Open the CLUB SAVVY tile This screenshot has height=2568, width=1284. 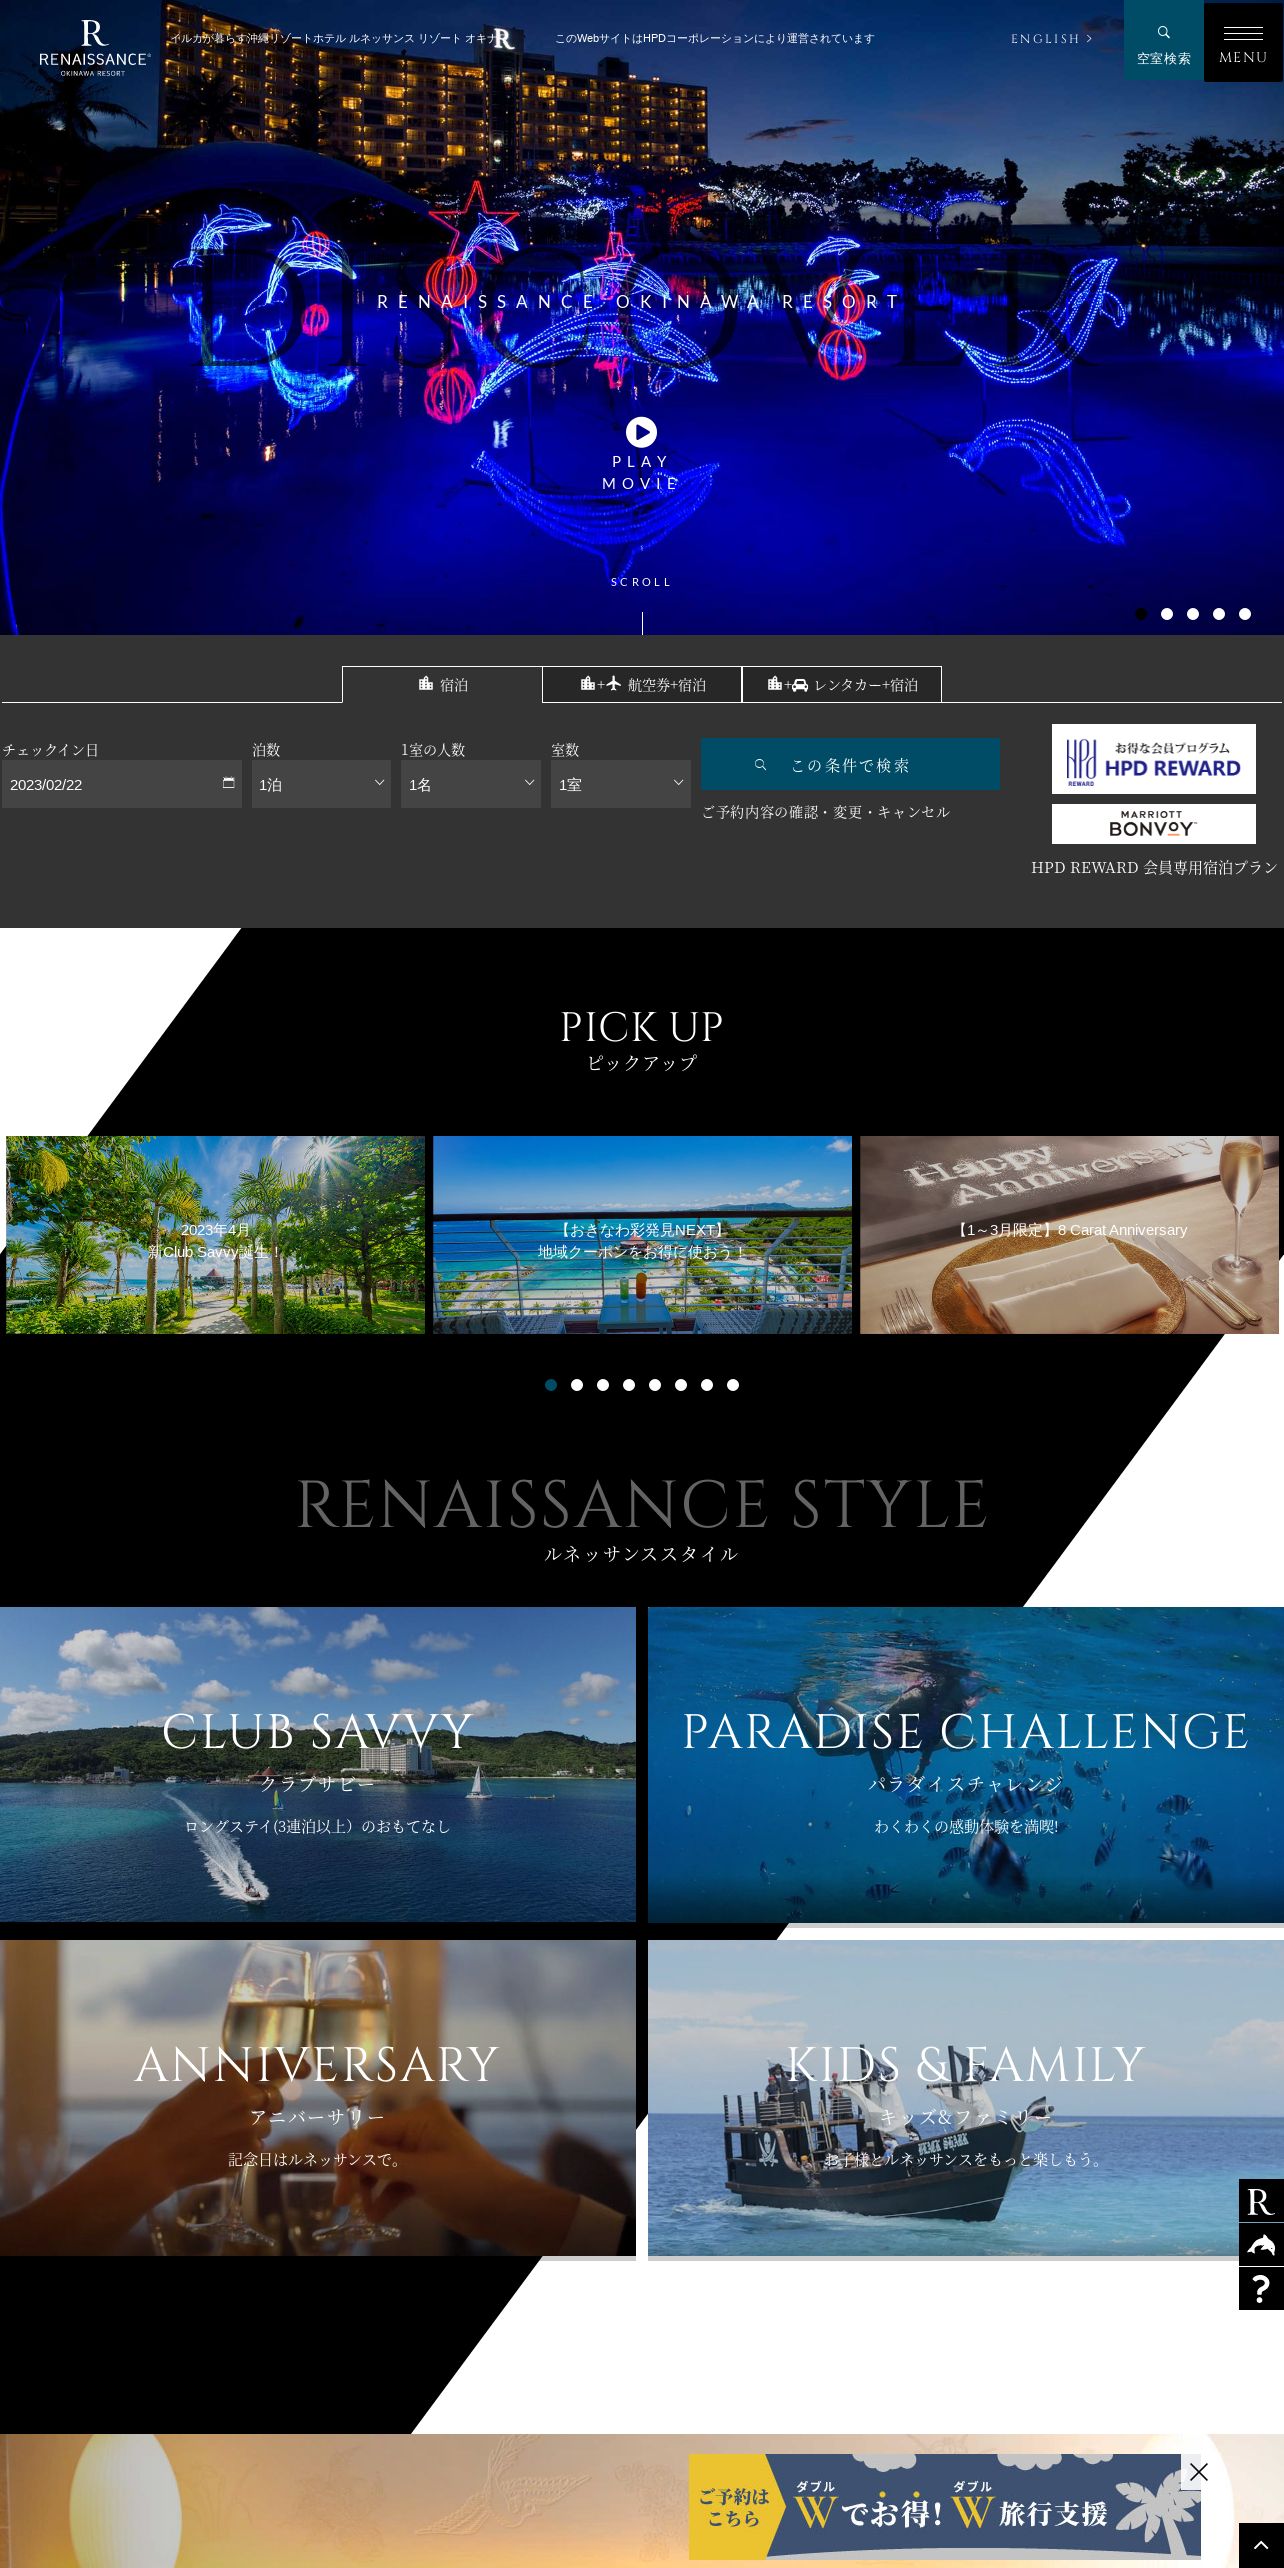click(x=317, y=1764)
